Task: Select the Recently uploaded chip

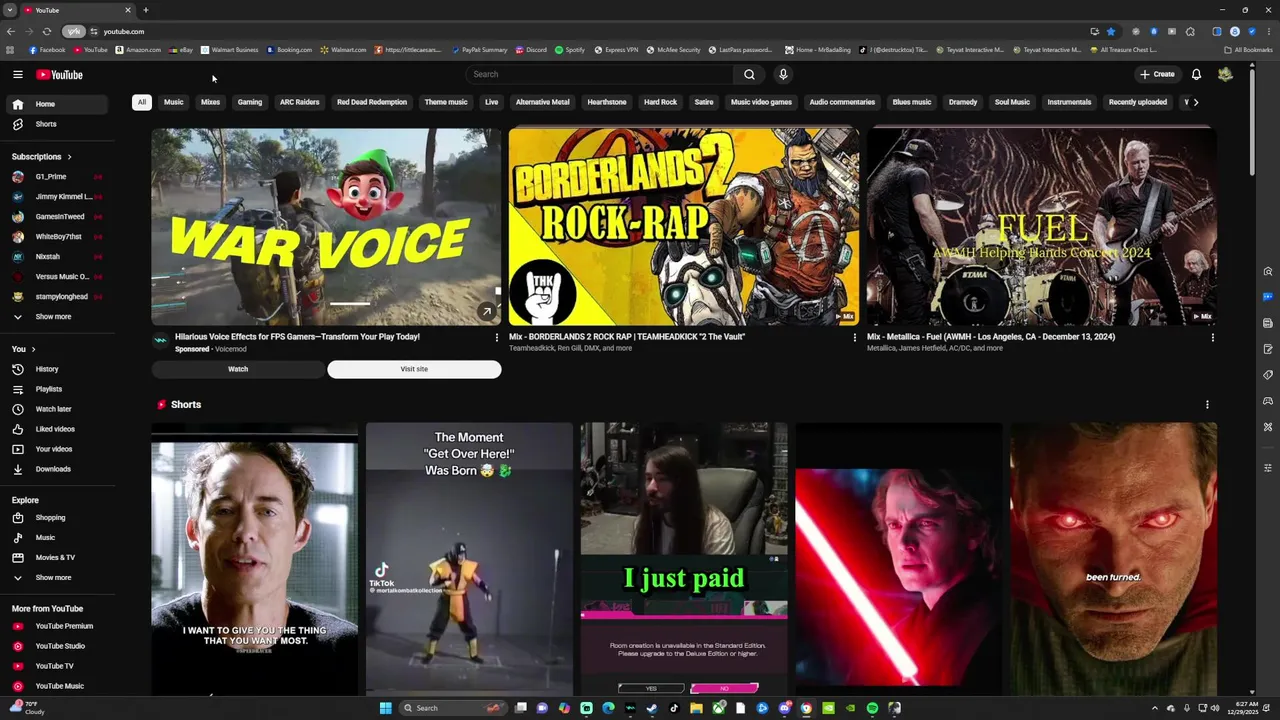Action: [1138, 102]
